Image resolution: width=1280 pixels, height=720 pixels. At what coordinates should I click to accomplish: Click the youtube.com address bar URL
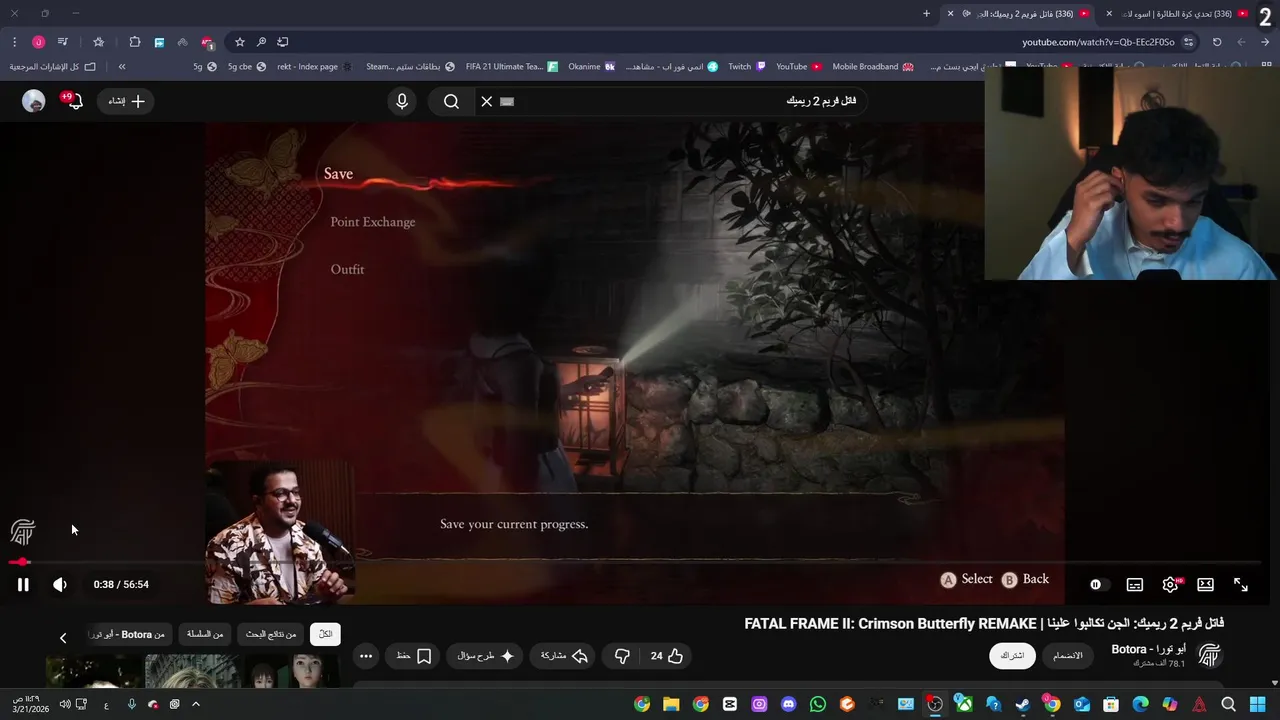point(1098,42)
